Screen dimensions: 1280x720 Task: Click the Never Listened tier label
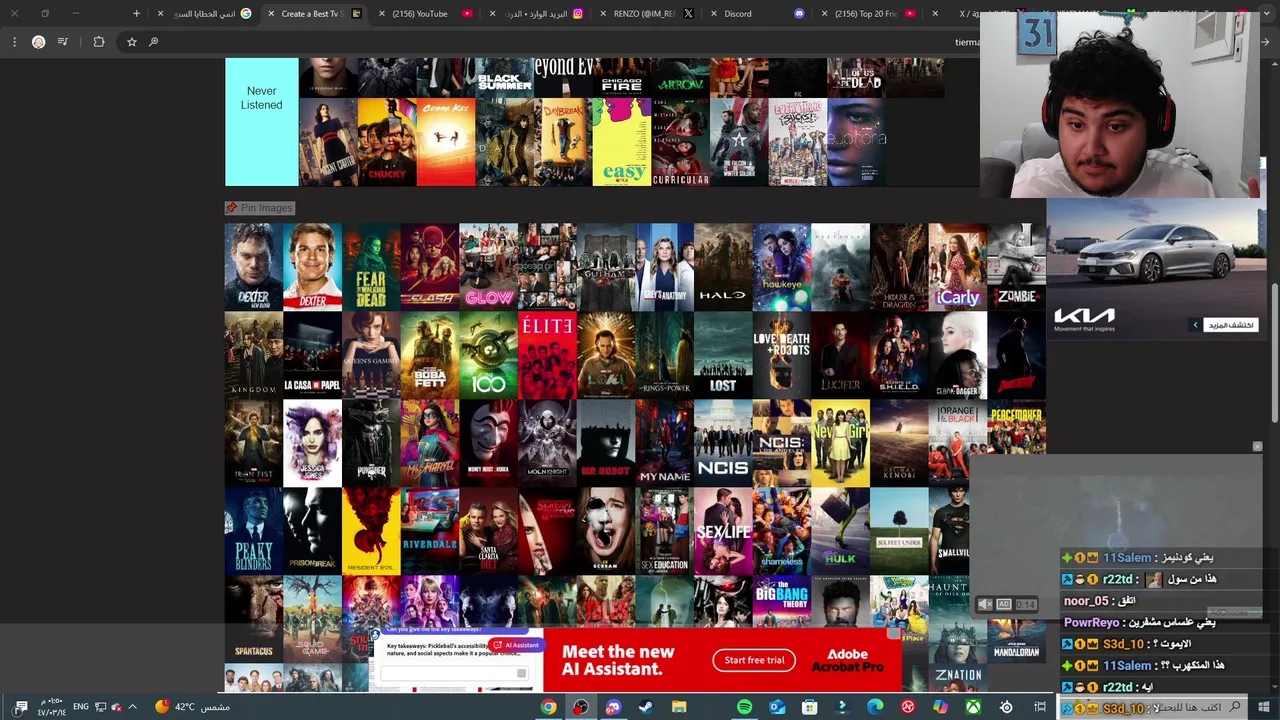[x=262, y=98]
